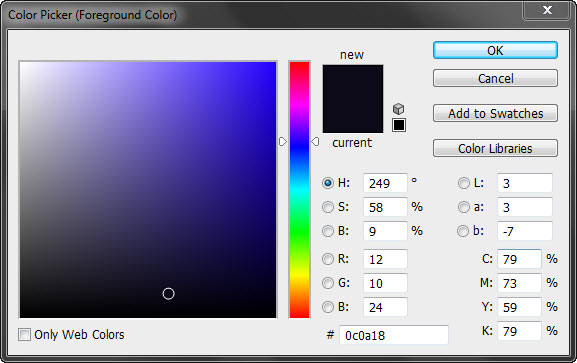Viewport: 577px width, 363px height.
Task: Select the H hue radio button
Action: [328, 183]
